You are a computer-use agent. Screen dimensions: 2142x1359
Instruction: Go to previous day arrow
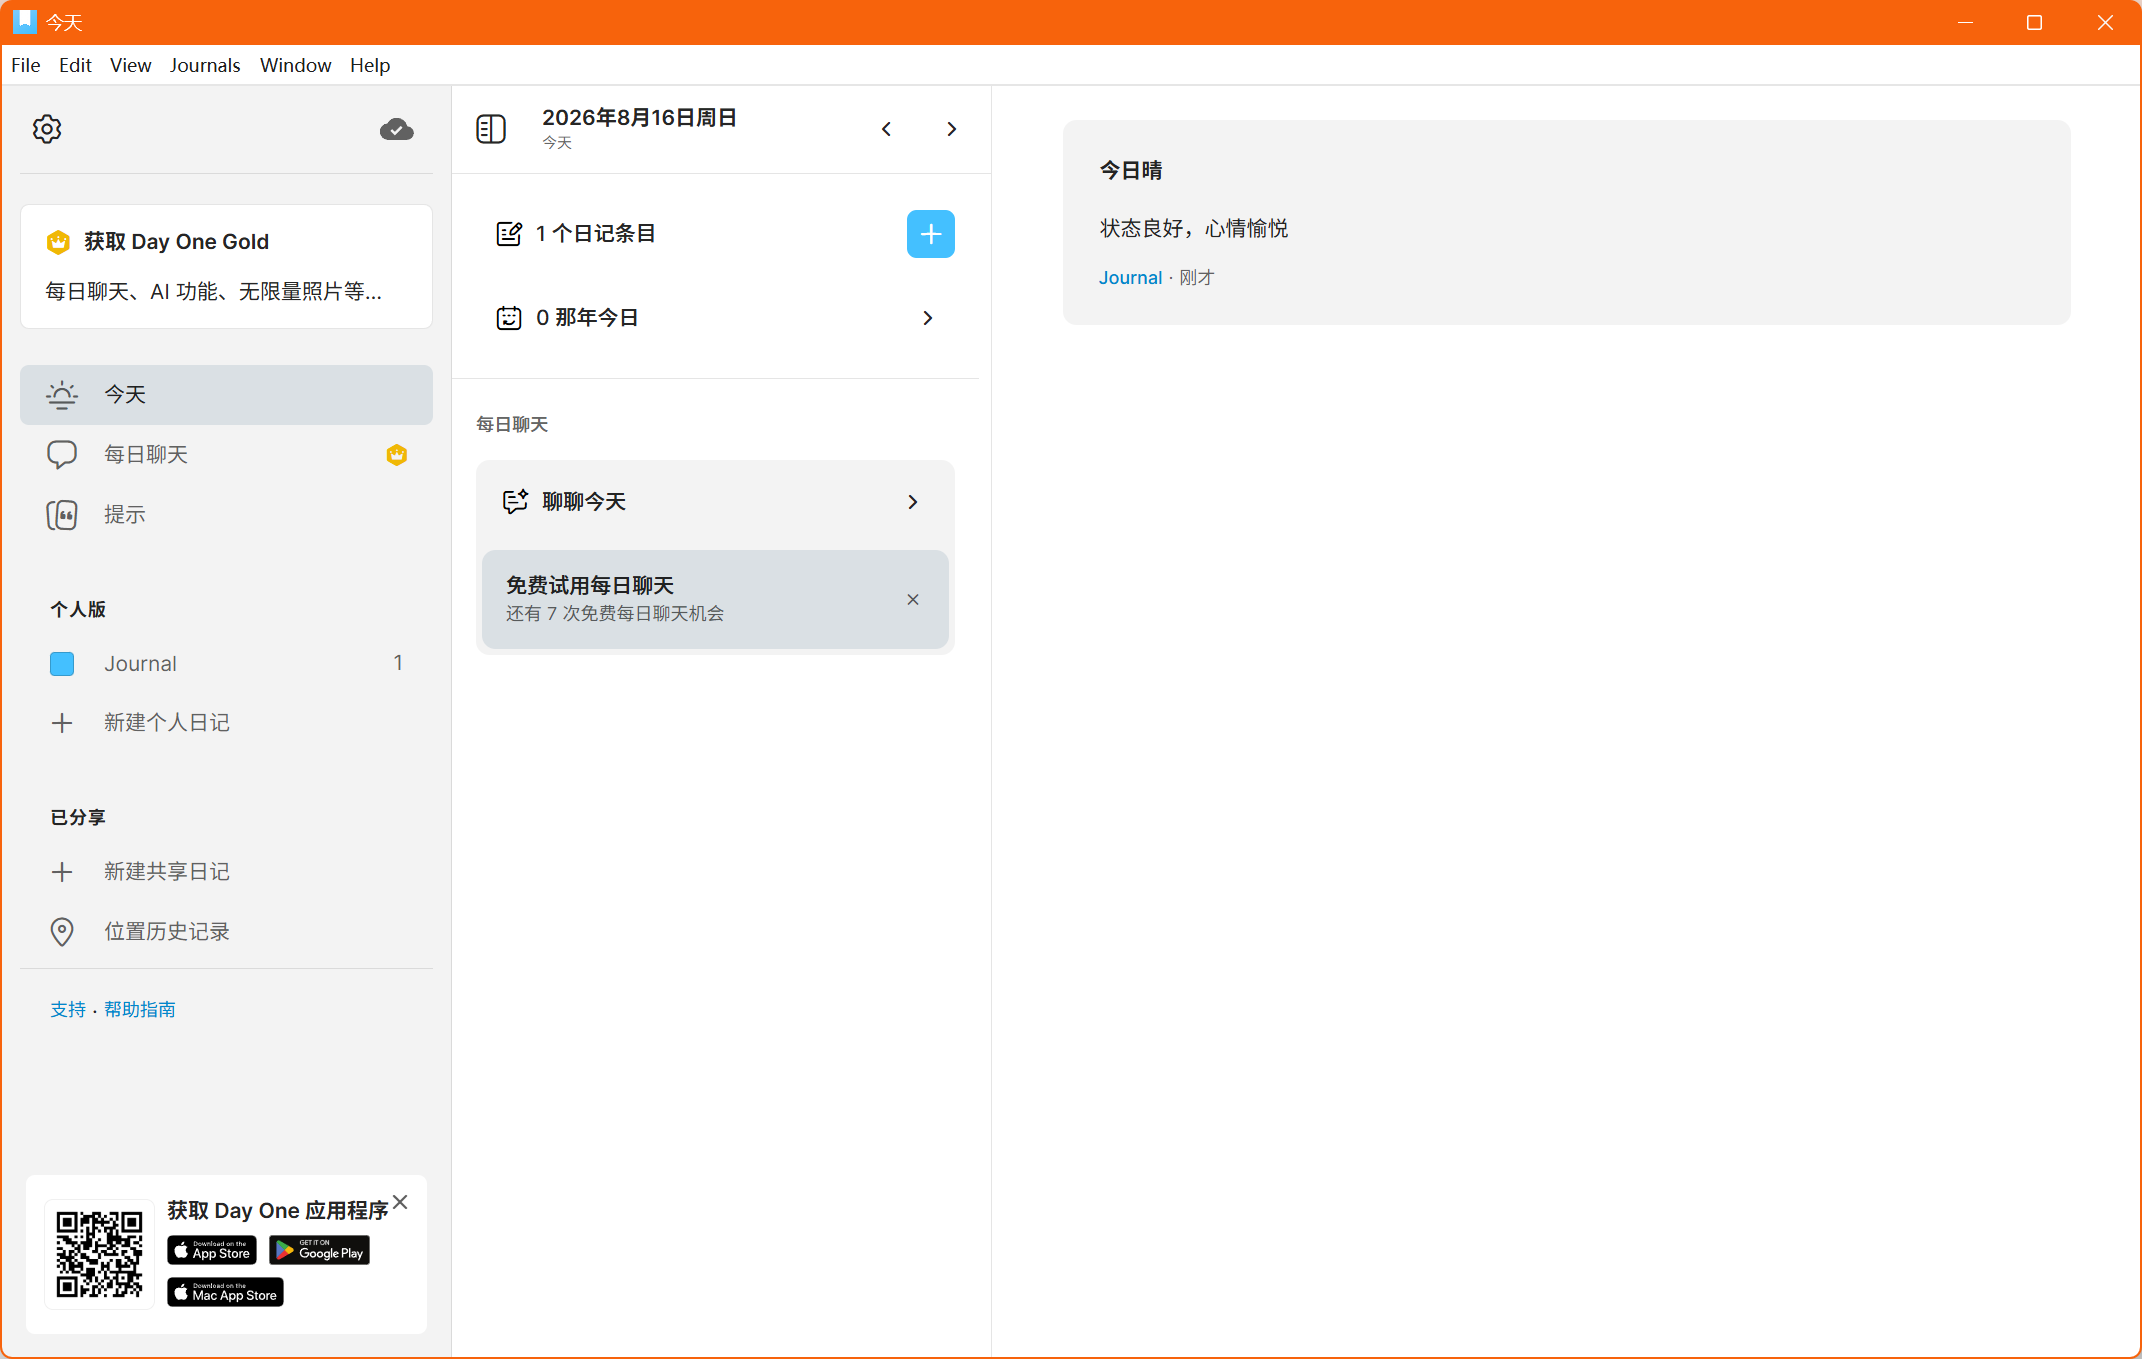click(x=886, y=129)
